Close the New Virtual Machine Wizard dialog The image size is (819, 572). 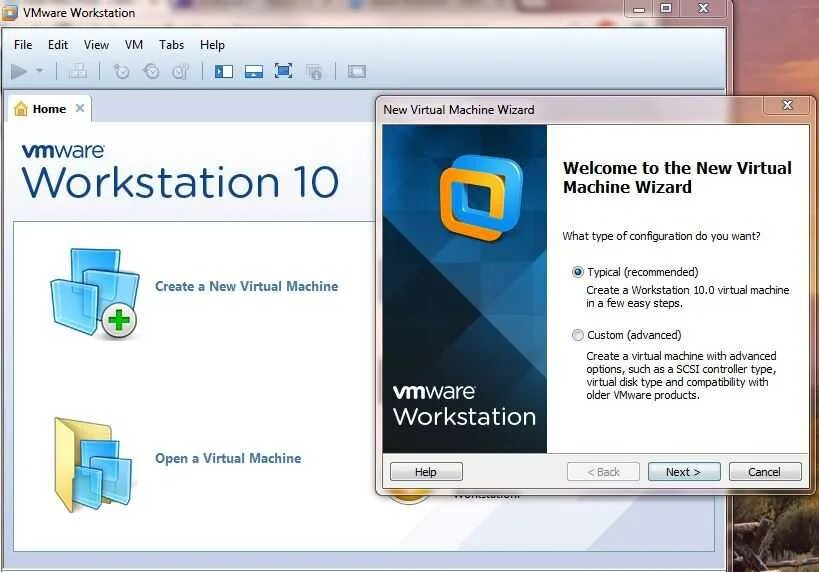788,105
